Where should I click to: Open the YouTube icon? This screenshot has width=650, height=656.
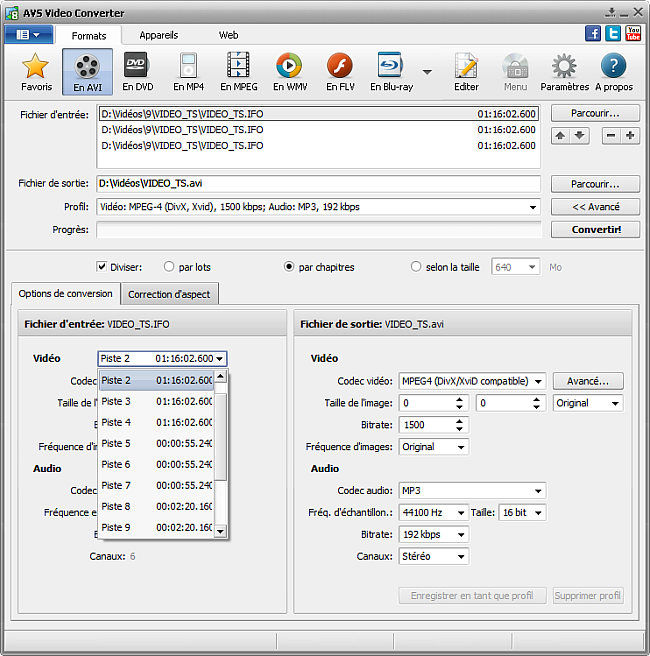click(x=633, y=33)
